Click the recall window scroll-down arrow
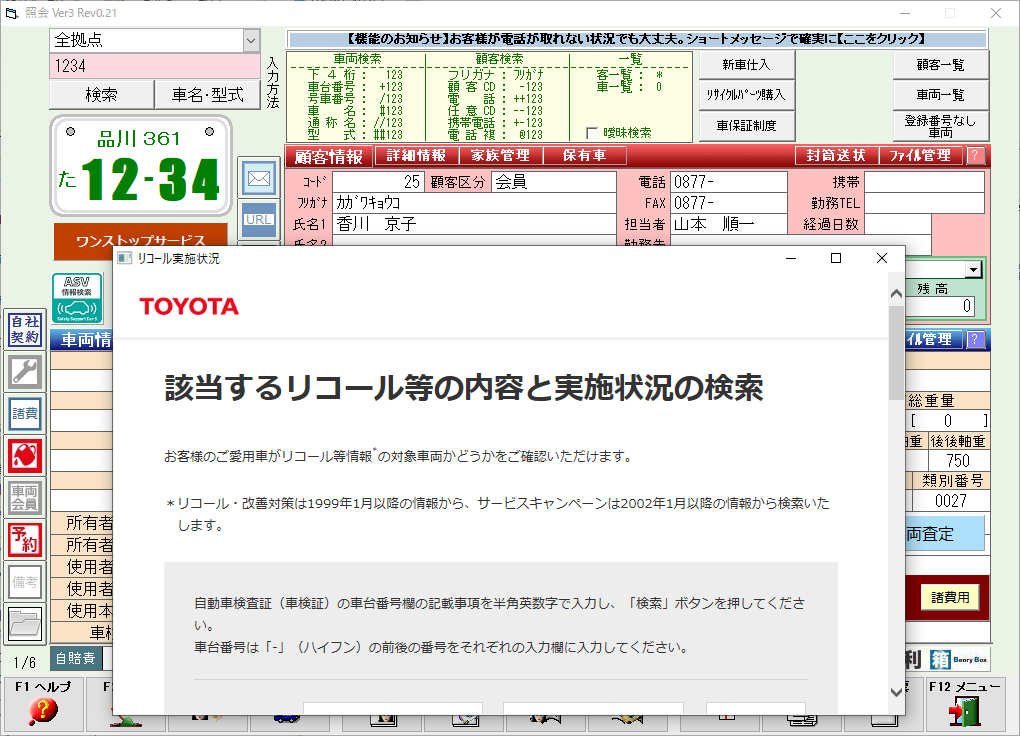Screen dimensions: 1020x736 pyautogui.click(x=896, y=692)
